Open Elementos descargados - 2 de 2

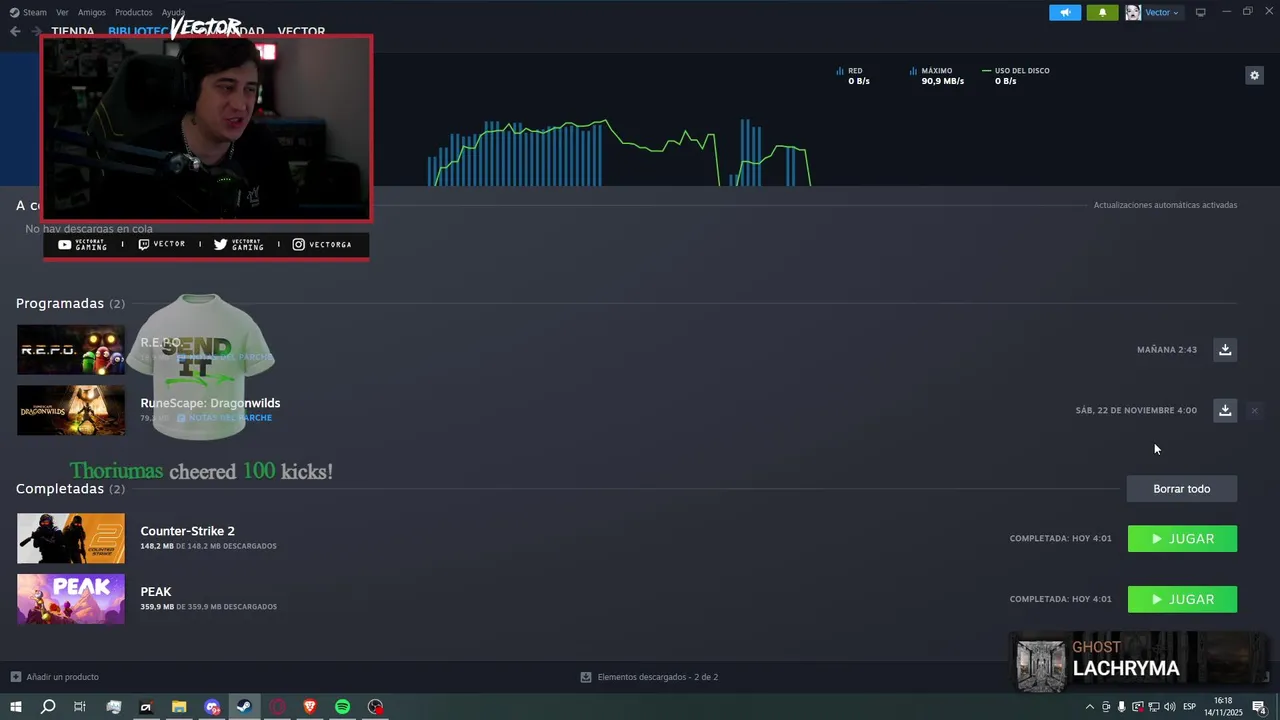pos(649,677)
